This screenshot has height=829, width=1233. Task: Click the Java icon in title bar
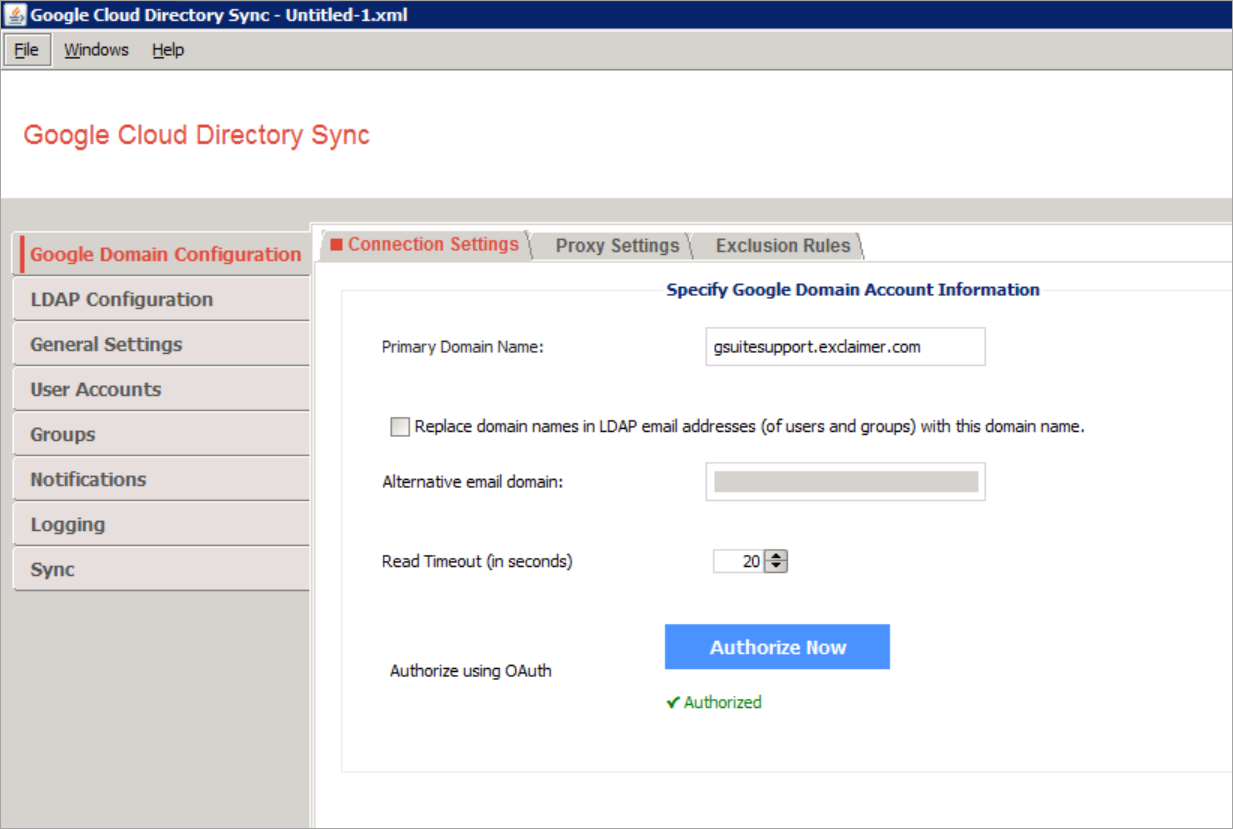click(15, 15)
